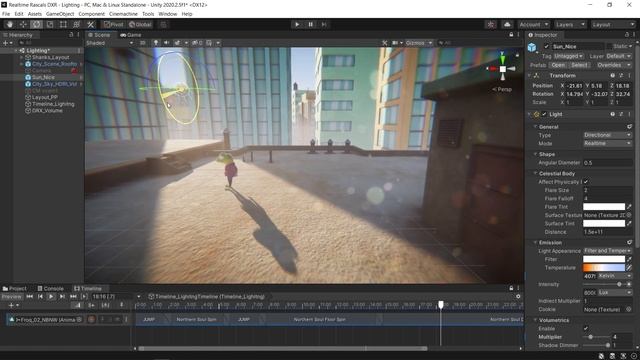
Task: Click the Angular Diameter input field
Action: (607, 163)
